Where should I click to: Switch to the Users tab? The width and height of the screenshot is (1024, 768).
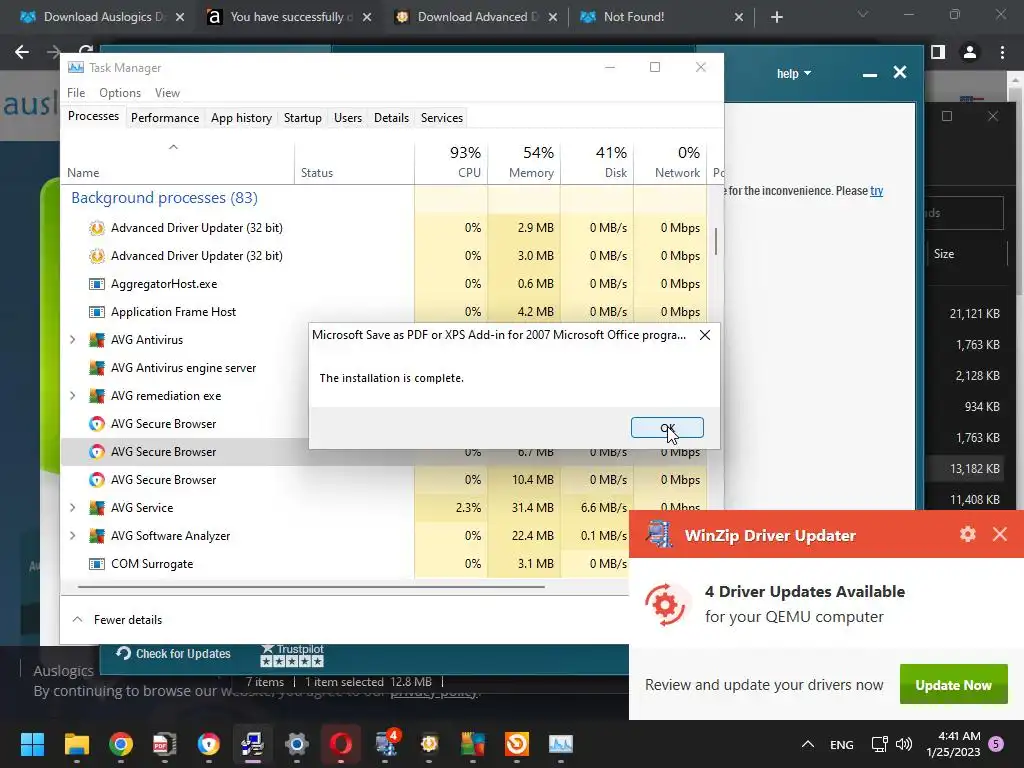[x=347, y=118]
